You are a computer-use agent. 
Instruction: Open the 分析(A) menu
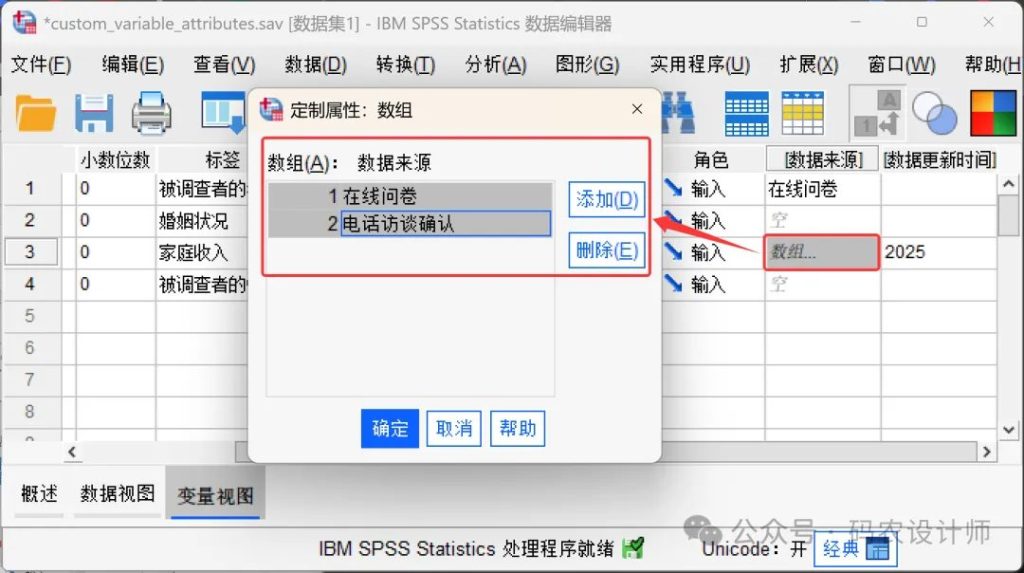[x=495, y=65]
